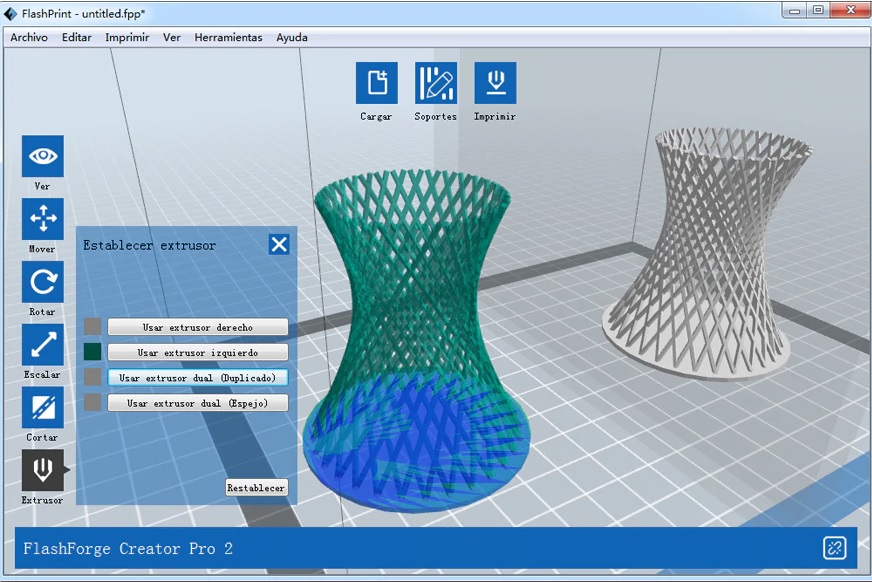Click the connection icon in the status bar
This screenshot has height=582, width=872.
tap(834, 548)
